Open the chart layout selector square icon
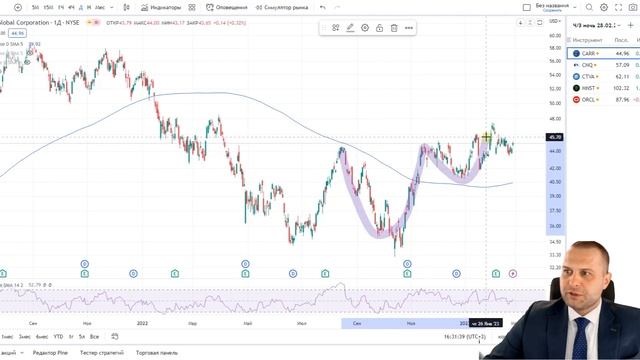 tap(527, 7)
